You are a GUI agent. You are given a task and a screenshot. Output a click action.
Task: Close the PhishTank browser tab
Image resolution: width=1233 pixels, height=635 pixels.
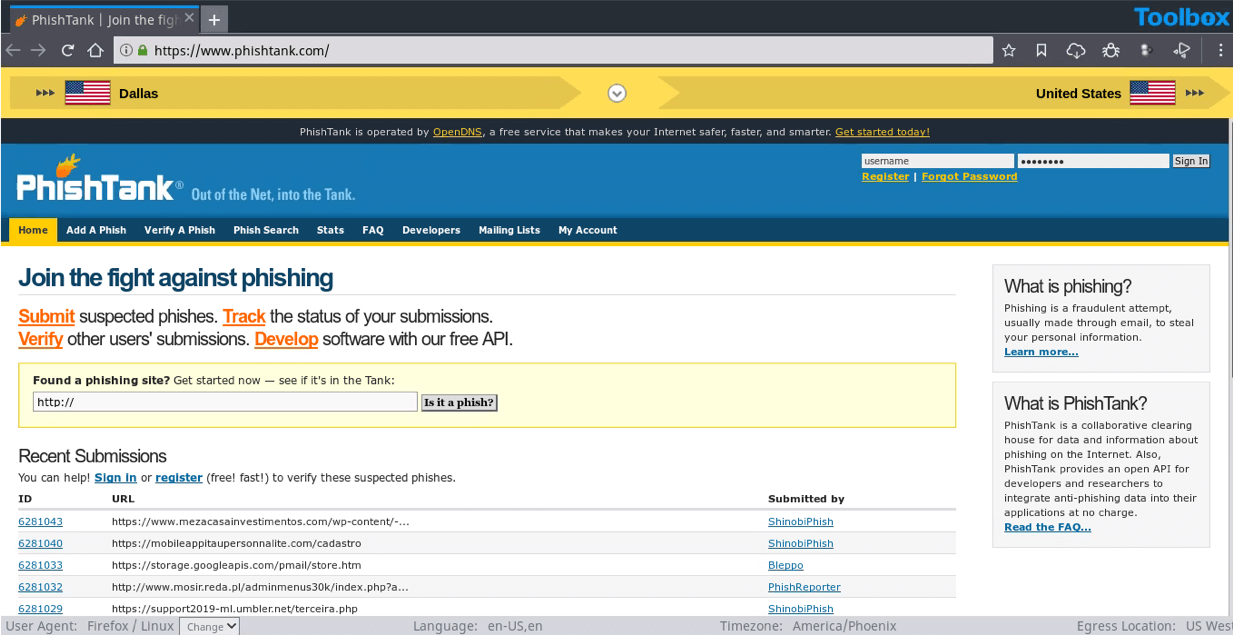[189, 19]
